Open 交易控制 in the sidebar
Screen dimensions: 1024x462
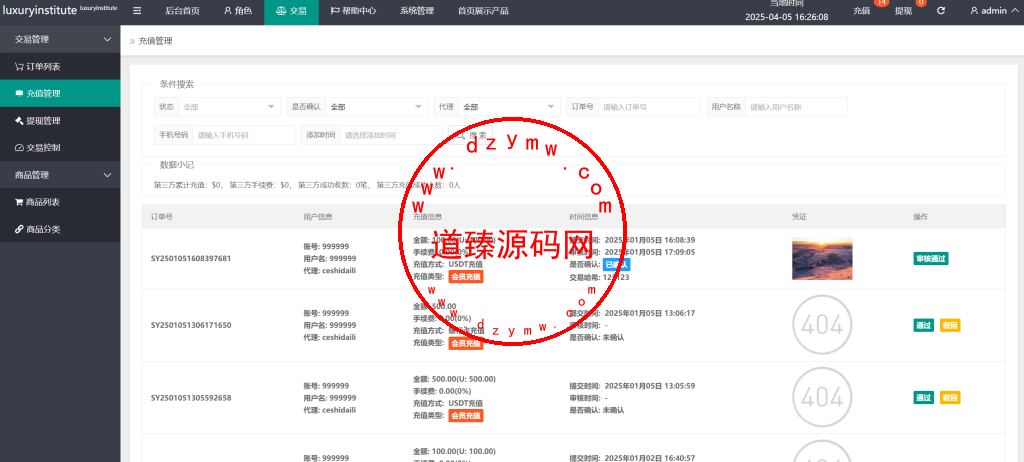coord(60,148)
